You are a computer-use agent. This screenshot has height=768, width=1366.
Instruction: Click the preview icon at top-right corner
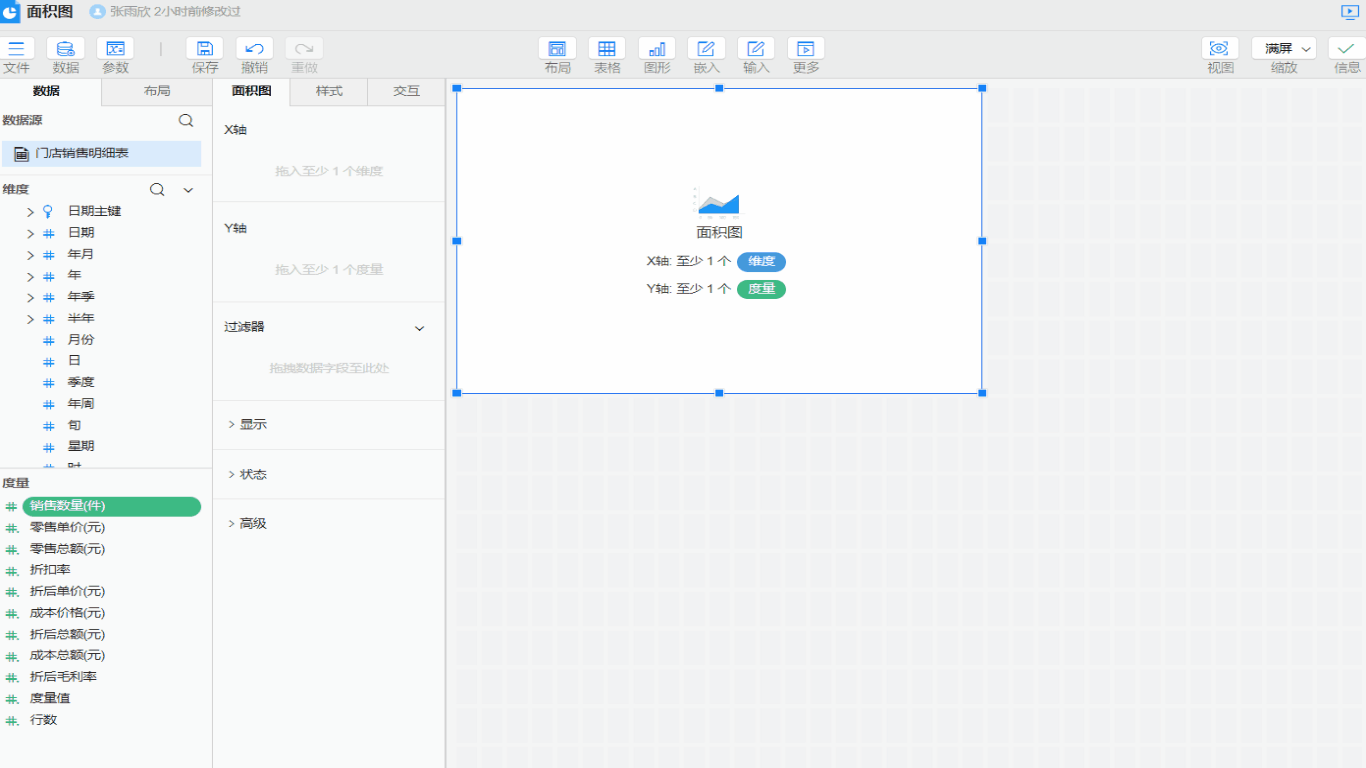point(1350,12)
